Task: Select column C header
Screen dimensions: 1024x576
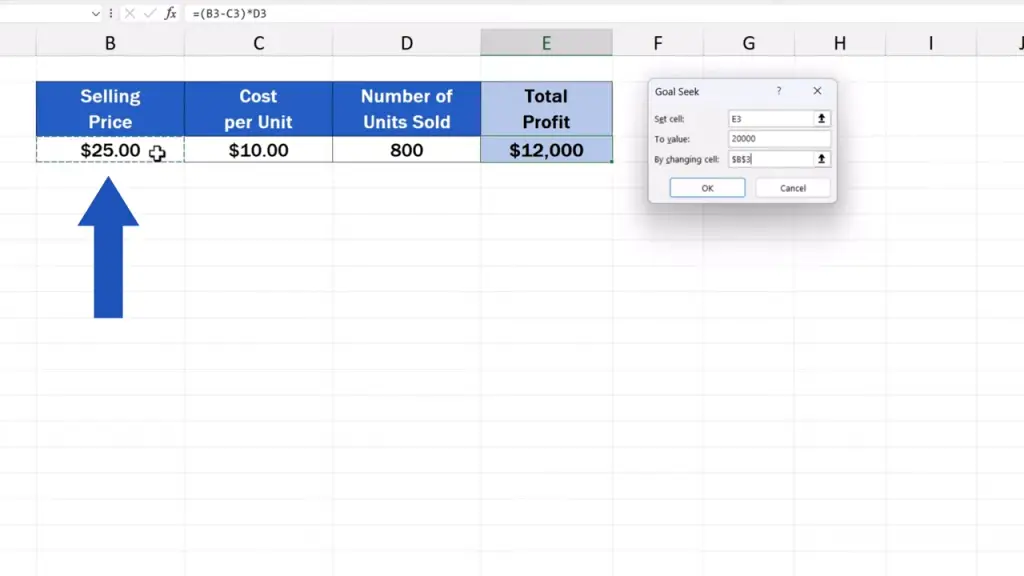Action: [258, 43]
